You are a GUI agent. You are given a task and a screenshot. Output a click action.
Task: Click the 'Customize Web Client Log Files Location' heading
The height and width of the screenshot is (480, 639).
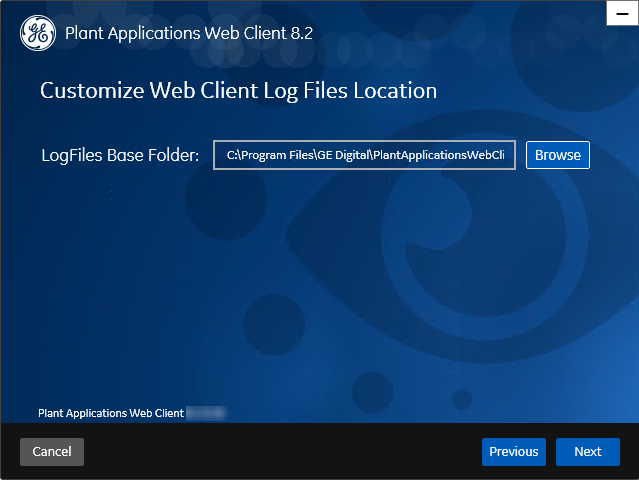(x=238, y=90)
